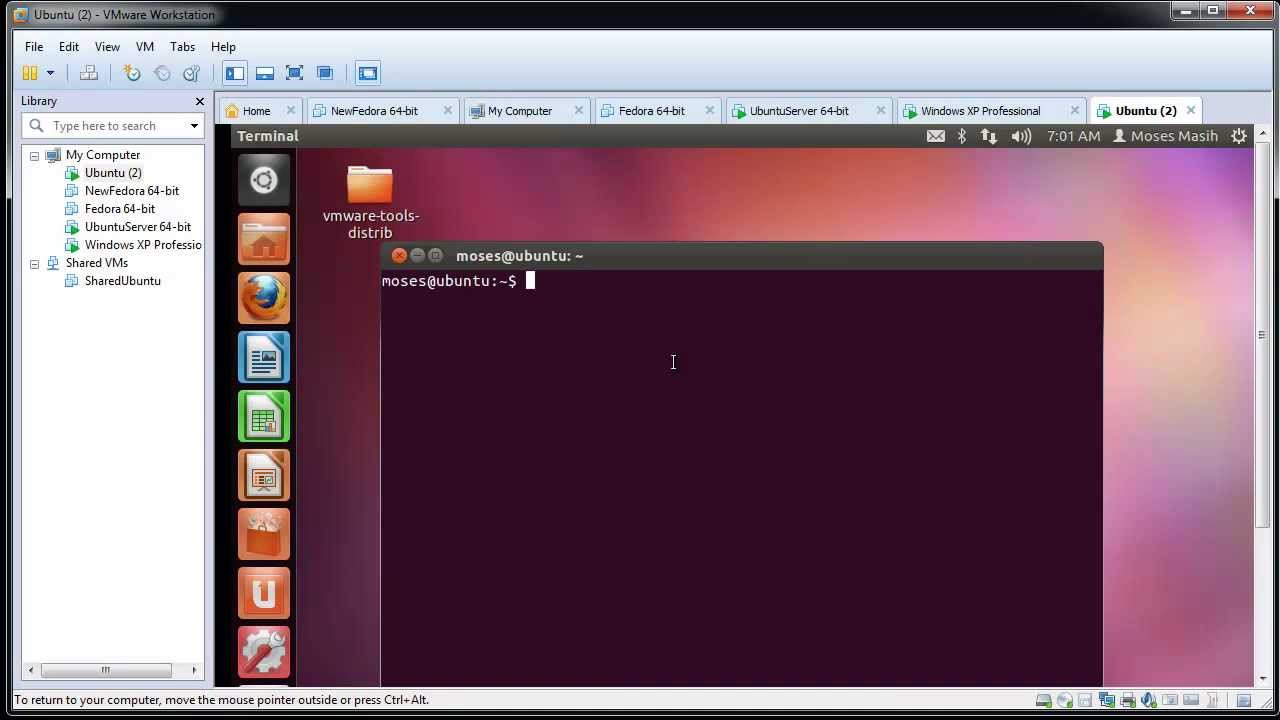Open the vmware-tools-distrib desktop folder
The height and width of the screenshot is (720, 1280).
click(x=370, y=201)
